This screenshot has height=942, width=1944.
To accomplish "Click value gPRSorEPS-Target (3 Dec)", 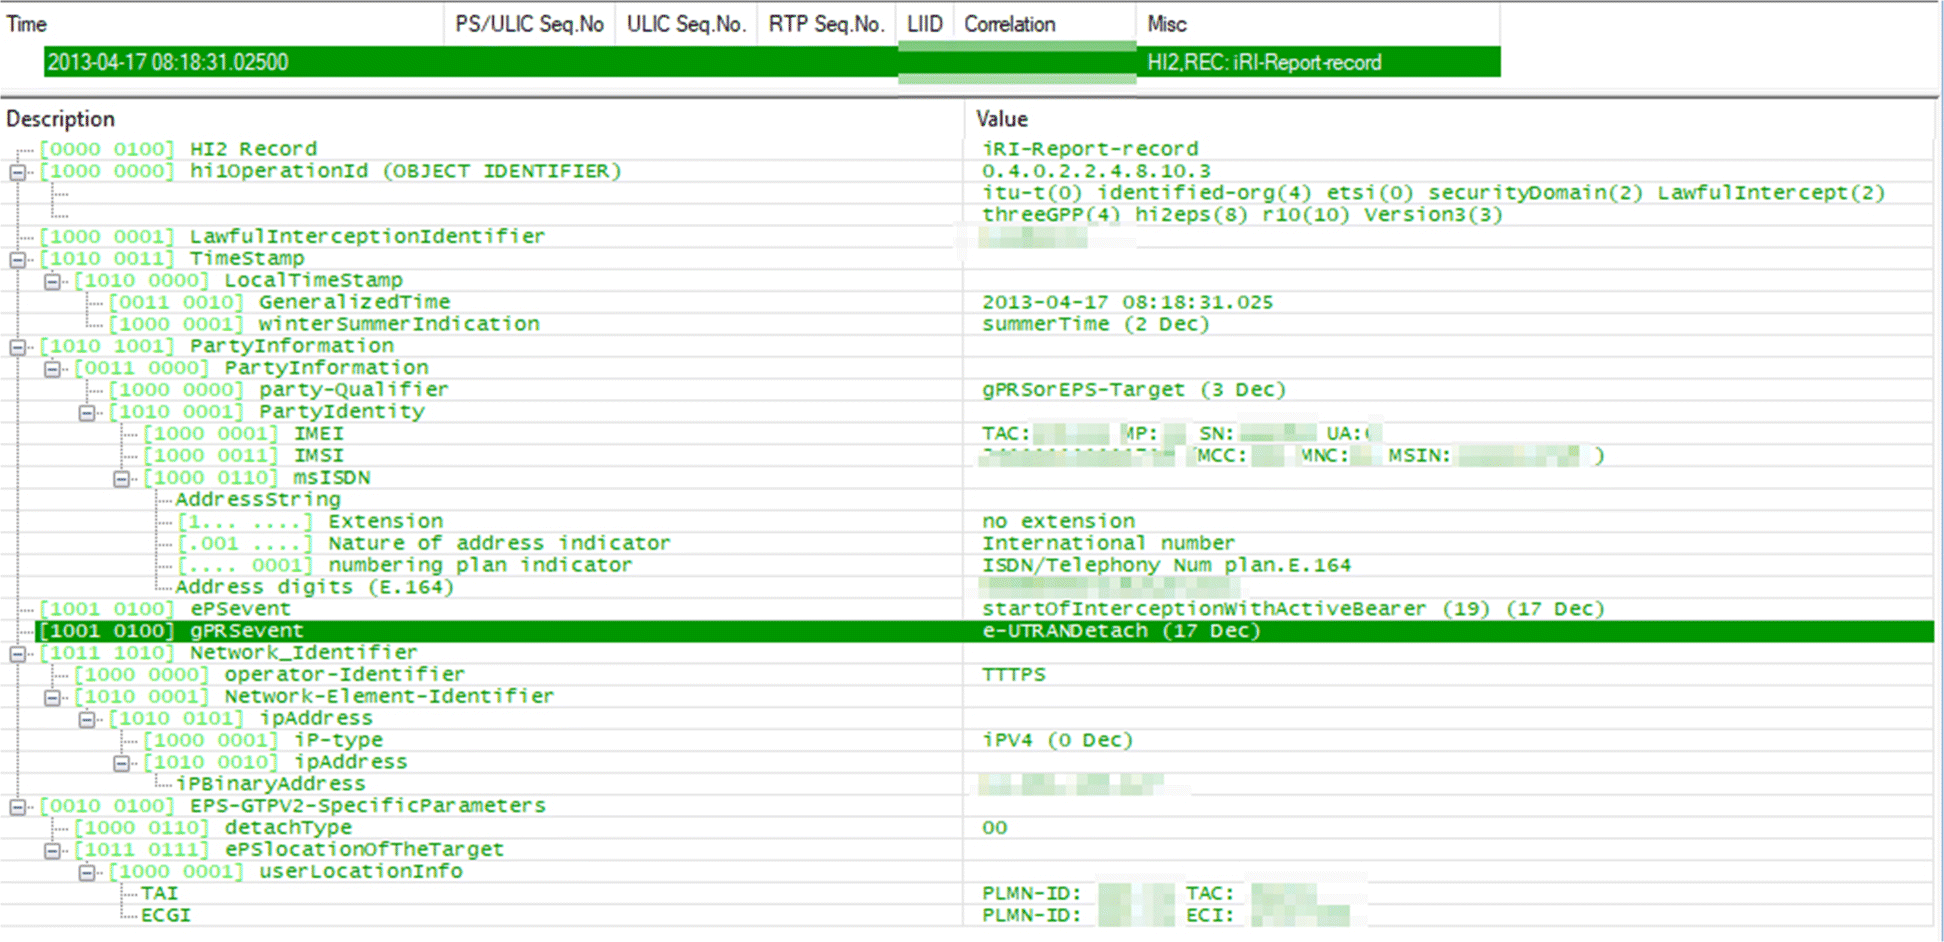I will [x=1134, y=390].
